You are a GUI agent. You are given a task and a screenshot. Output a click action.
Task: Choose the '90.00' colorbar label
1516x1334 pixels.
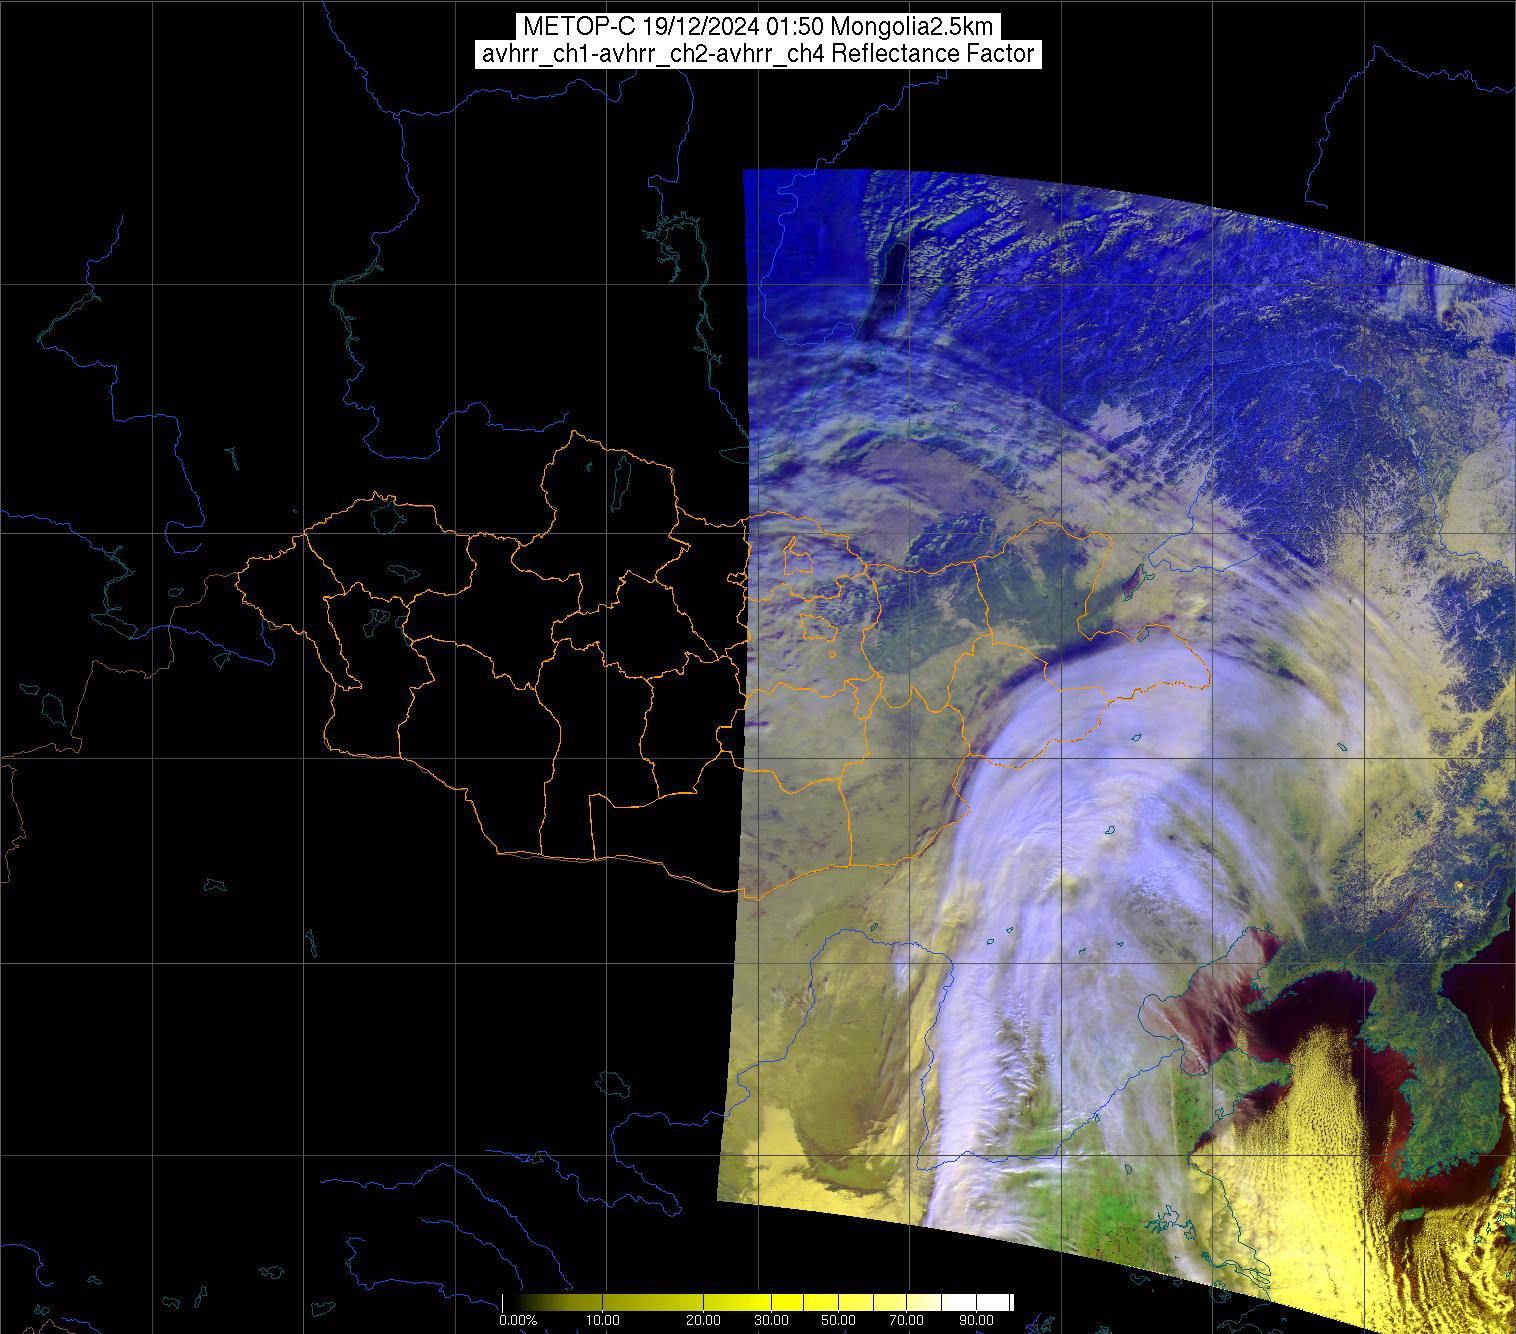pos(976,1320)
